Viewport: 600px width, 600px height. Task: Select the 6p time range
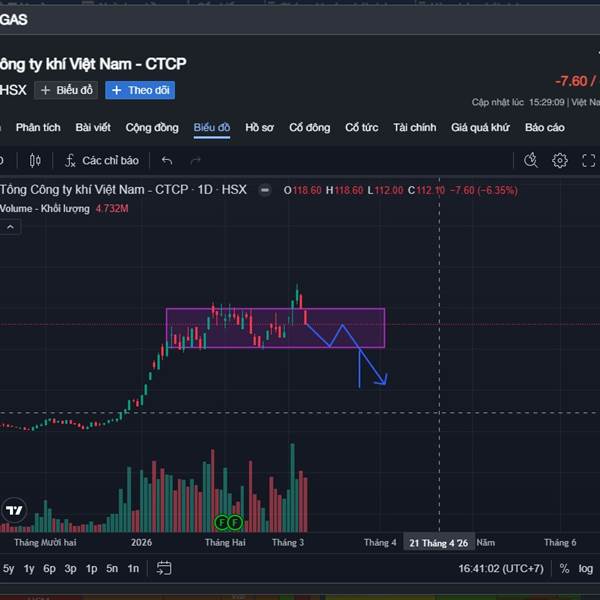click(49, 569)
